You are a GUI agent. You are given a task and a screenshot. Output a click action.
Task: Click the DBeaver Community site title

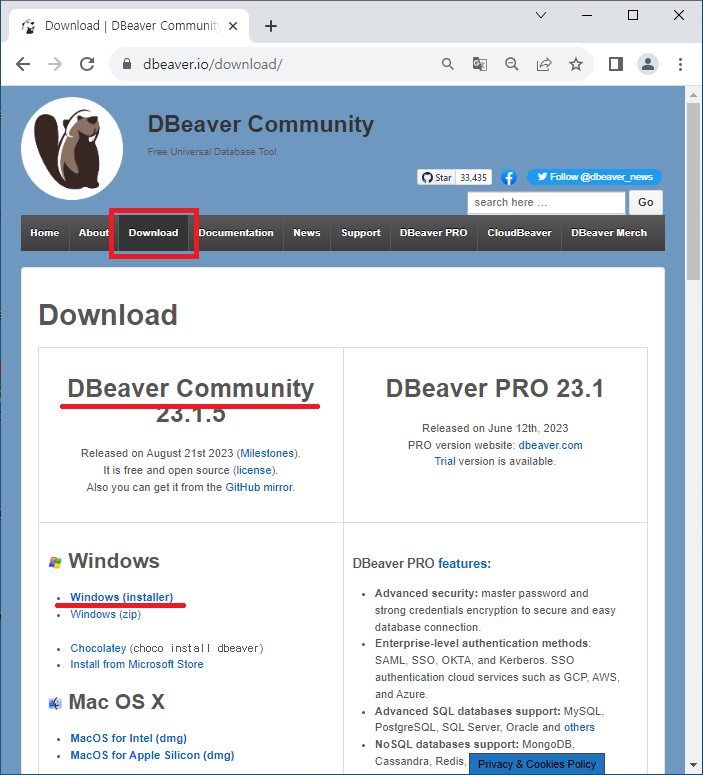click(261, 124)
